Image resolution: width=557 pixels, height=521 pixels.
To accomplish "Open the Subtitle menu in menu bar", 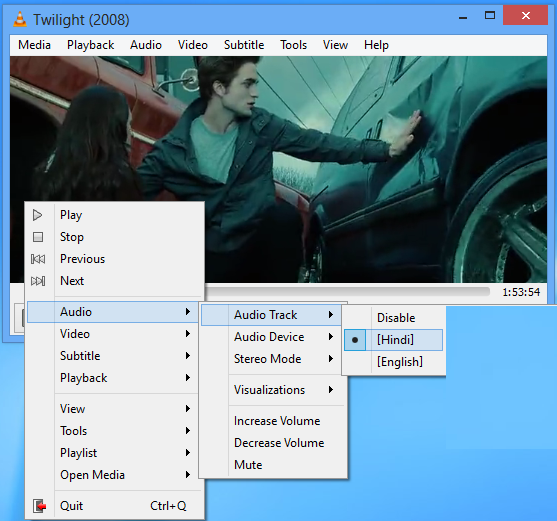I will point(244,45).
